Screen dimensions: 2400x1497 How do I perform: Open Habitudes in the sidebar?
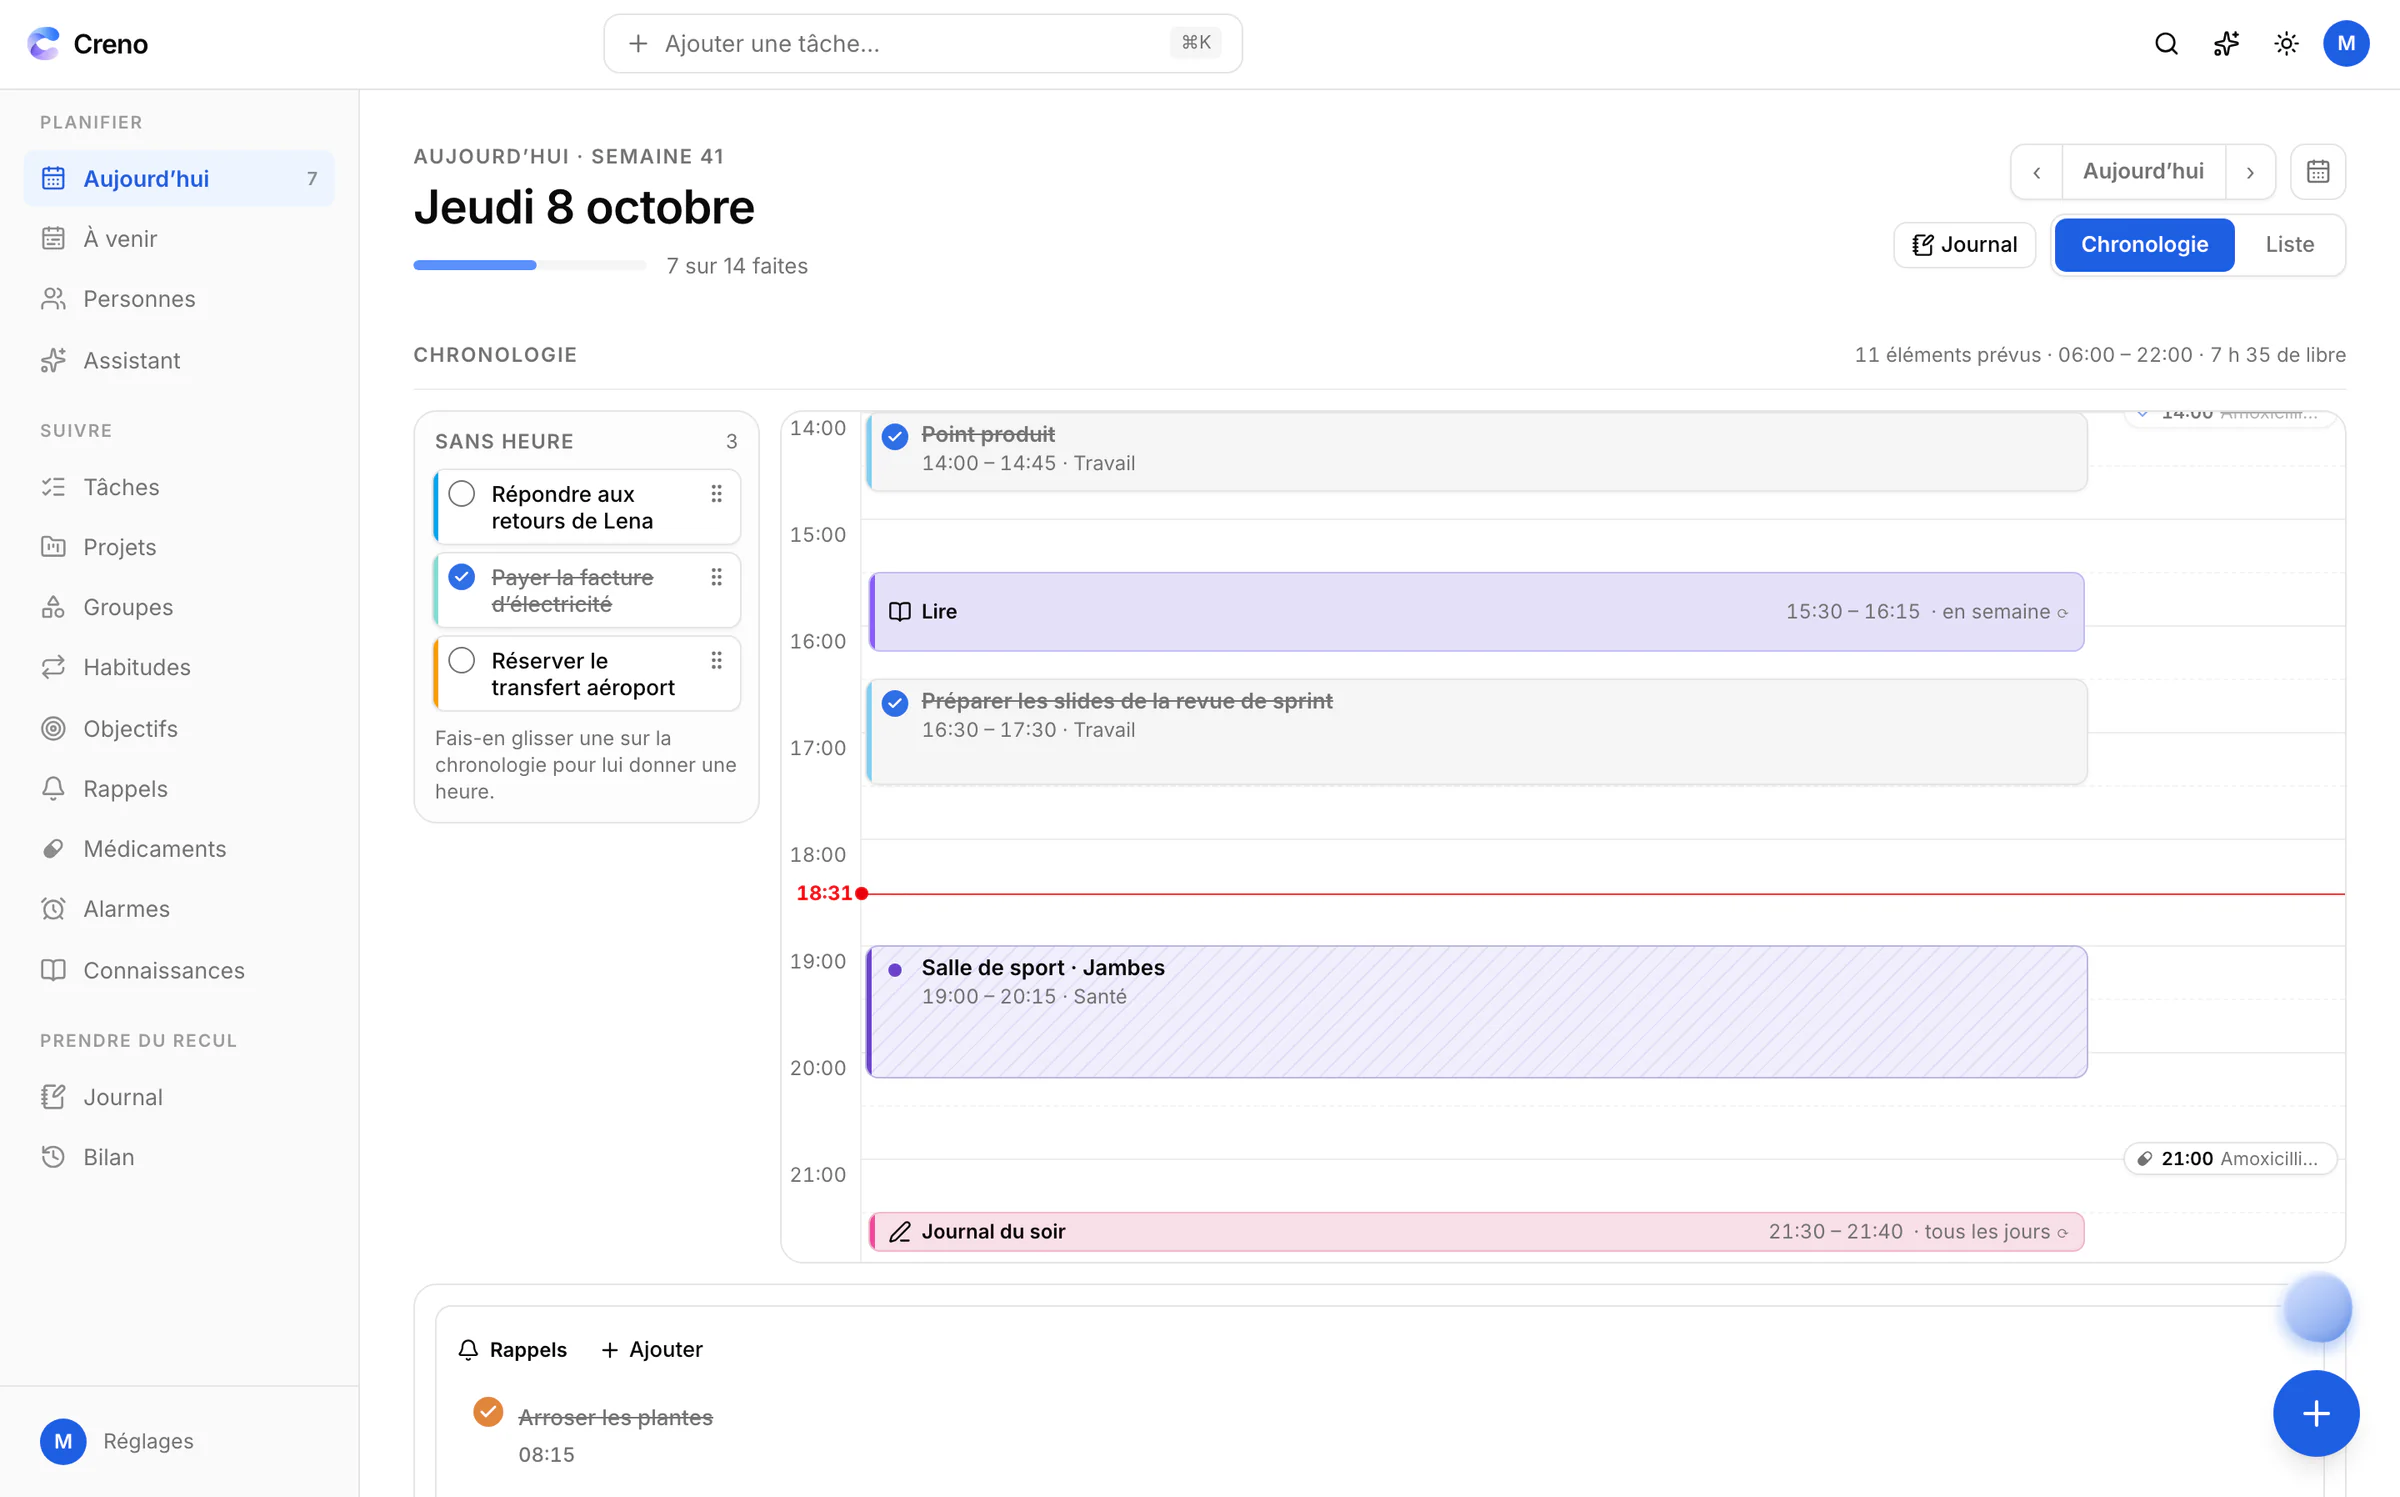click(x=179, y=667)
